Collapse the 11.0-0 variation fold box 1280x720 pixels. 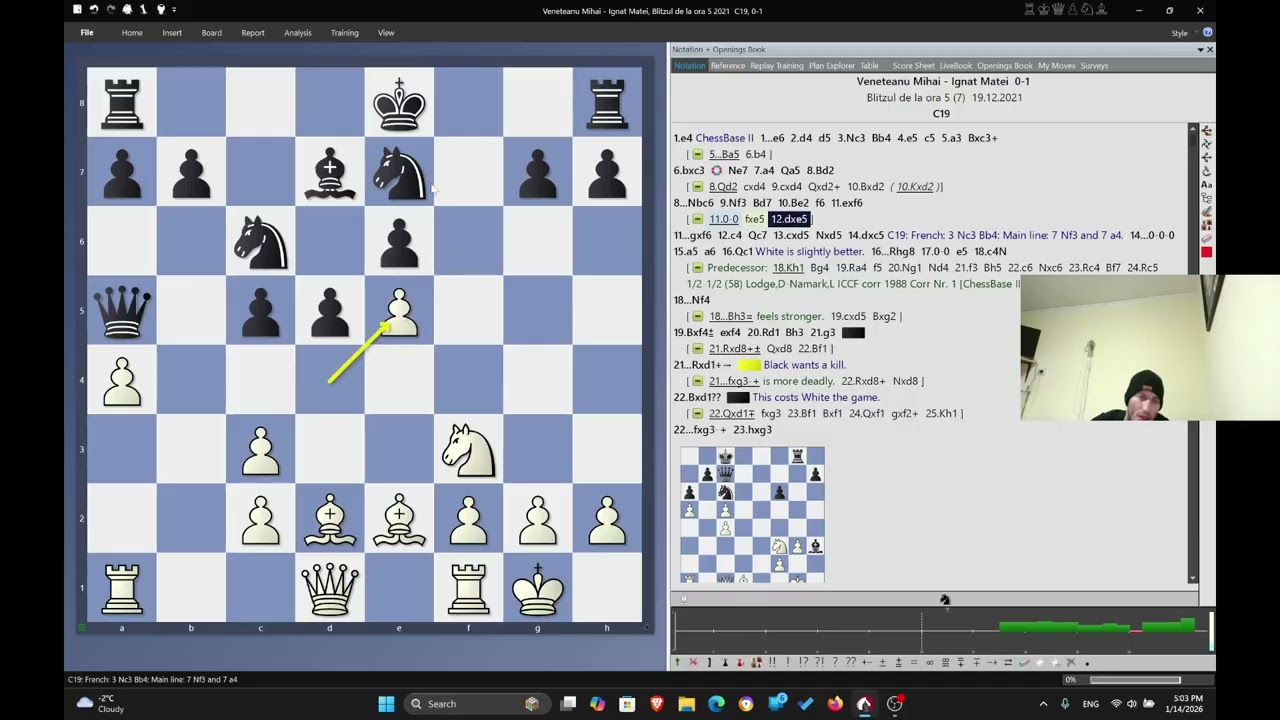(698, 219)
